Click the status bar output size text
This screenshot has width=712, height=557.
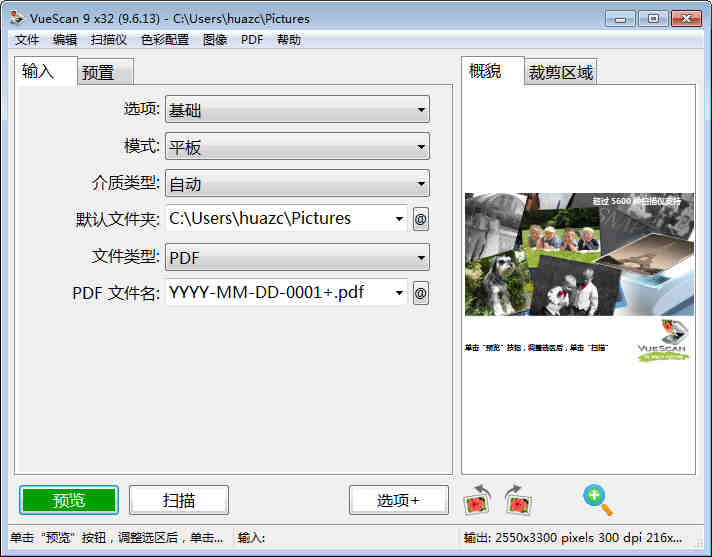573,537
